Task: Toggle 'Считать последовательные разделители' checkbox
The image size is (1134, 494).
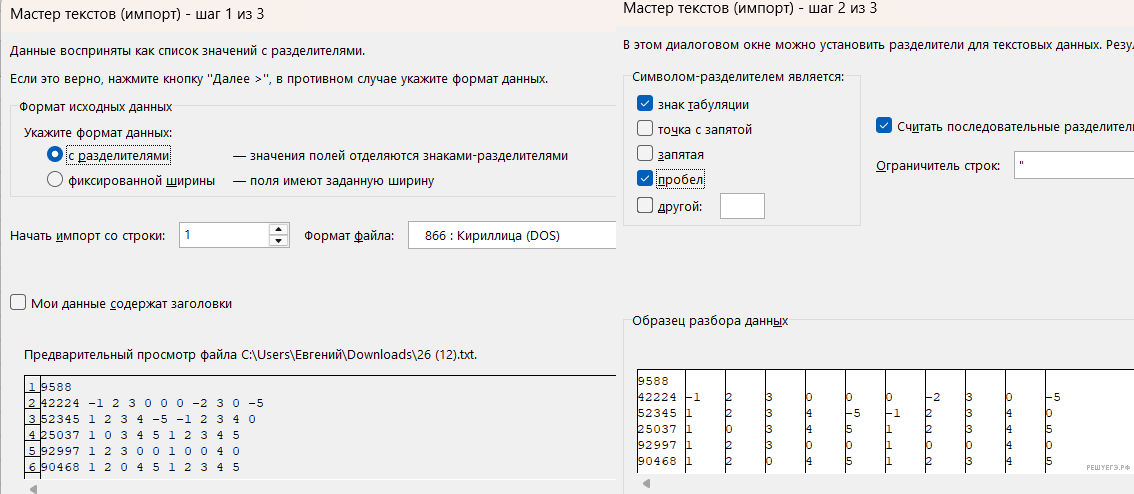Action: pos(883,126)
